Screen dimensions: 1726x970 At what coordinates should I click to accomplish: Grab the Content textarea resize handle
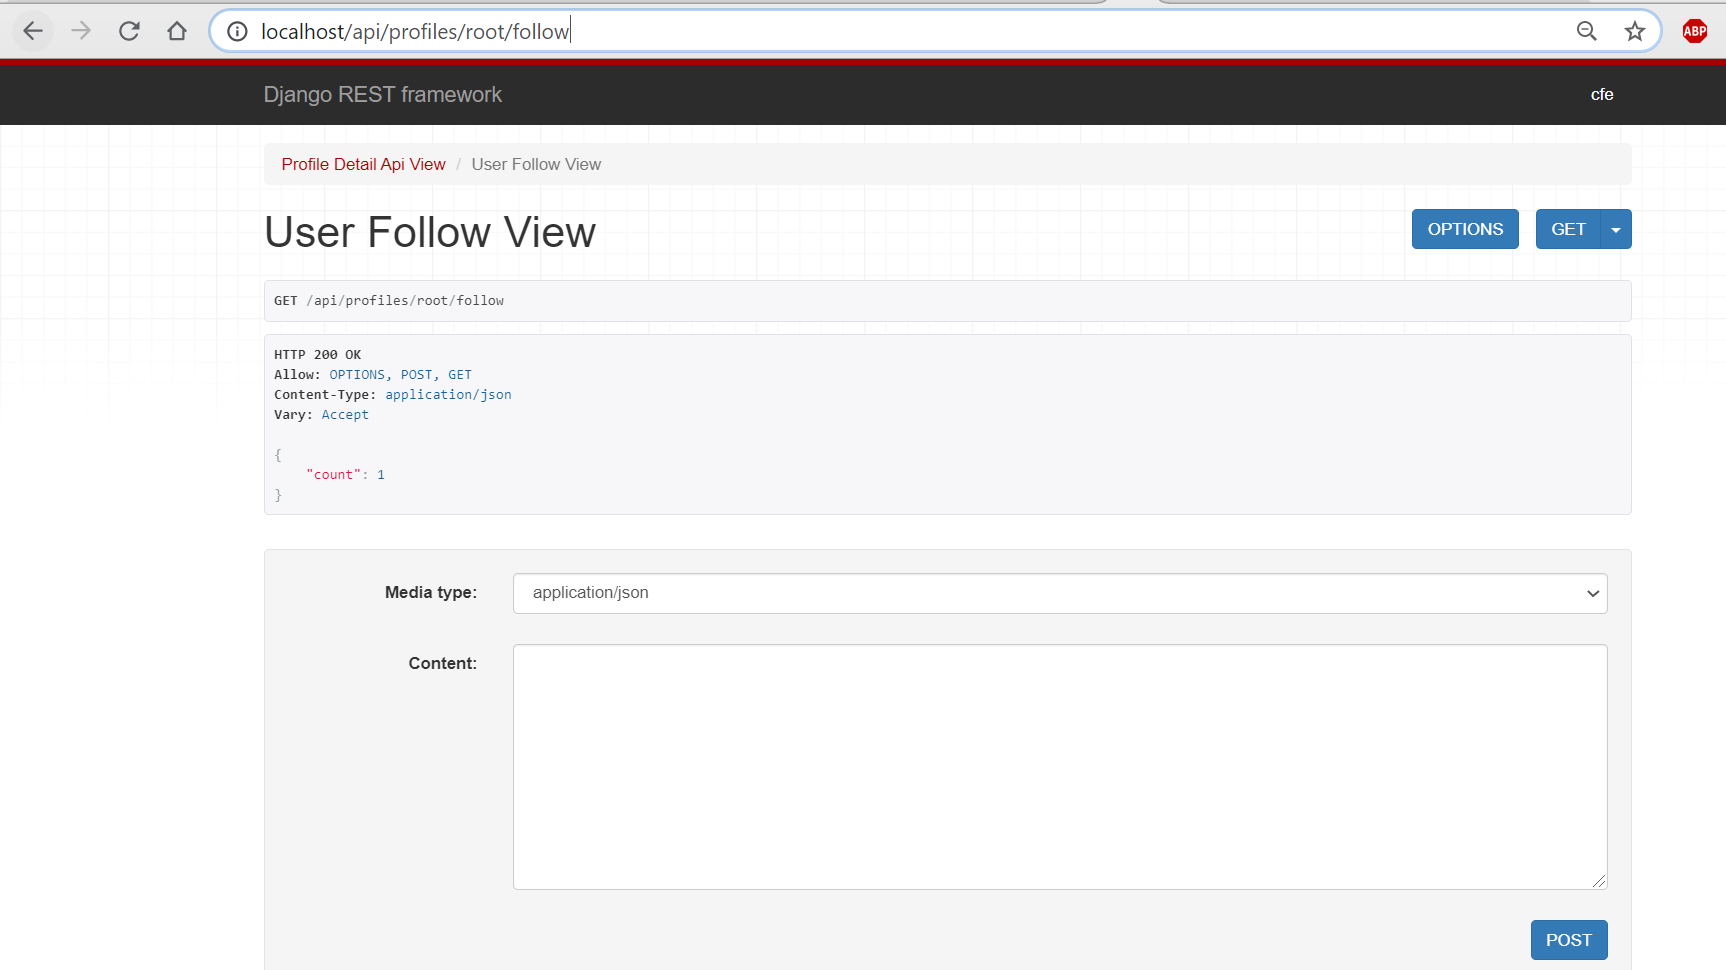(1599, 881)
